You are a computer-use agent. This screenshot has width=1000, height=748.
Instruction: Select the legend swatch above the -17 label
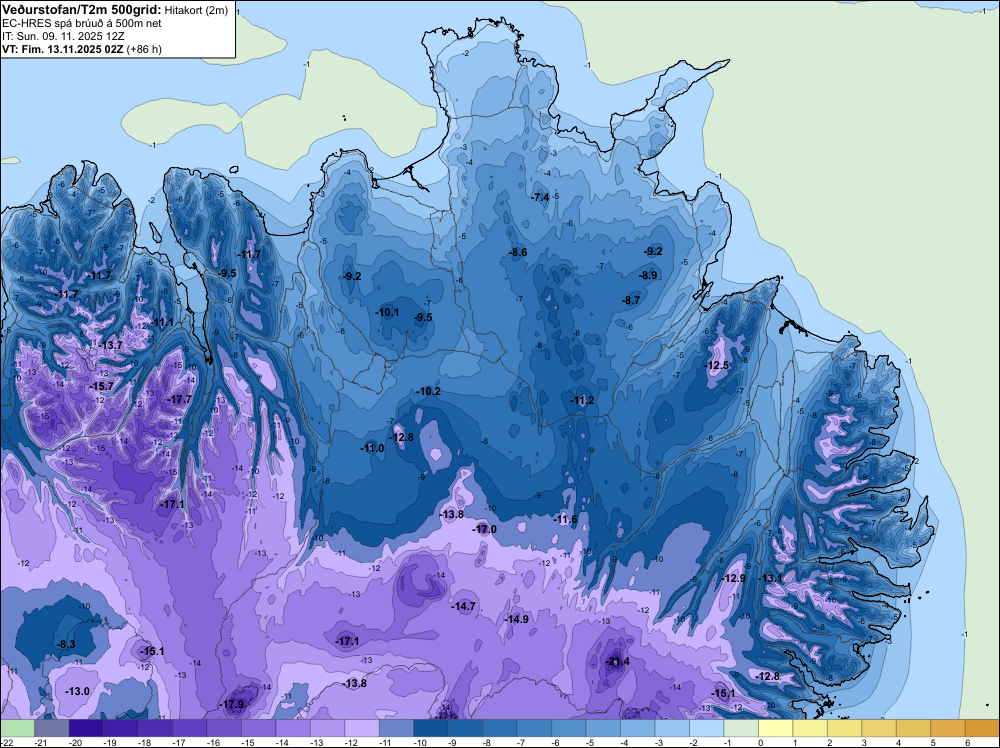point(189,728)
